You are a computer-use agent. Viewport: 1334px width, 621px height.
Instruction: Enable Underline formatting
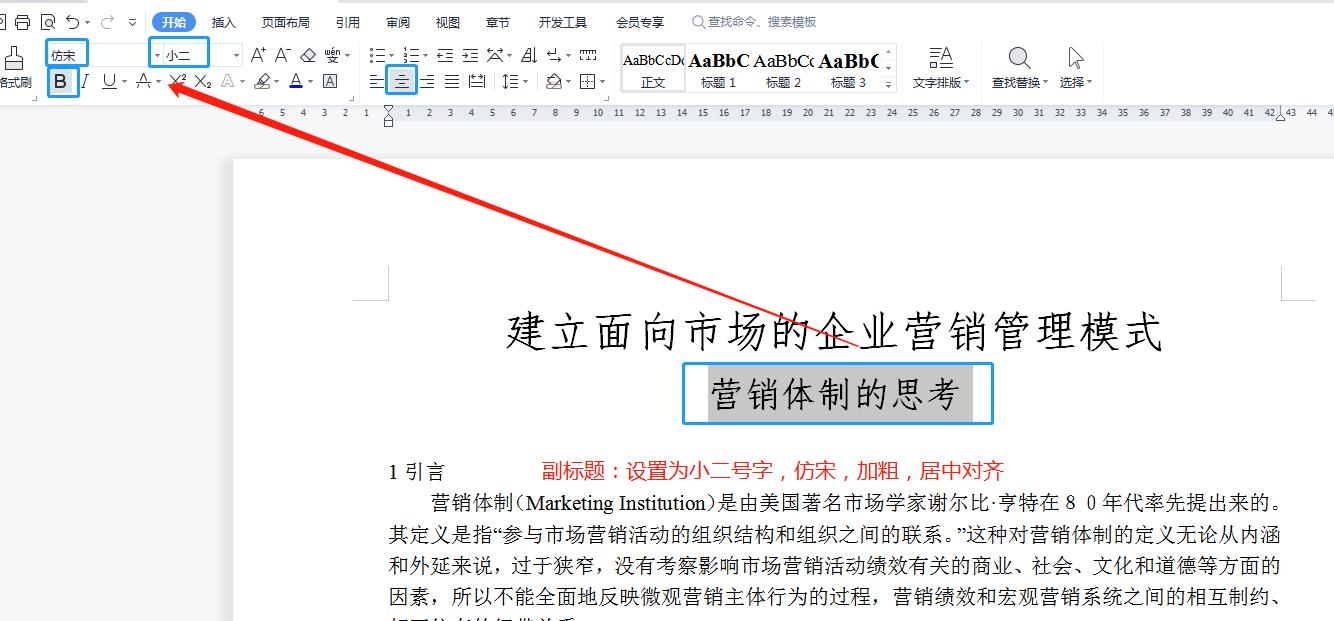(x=108, y=80)
